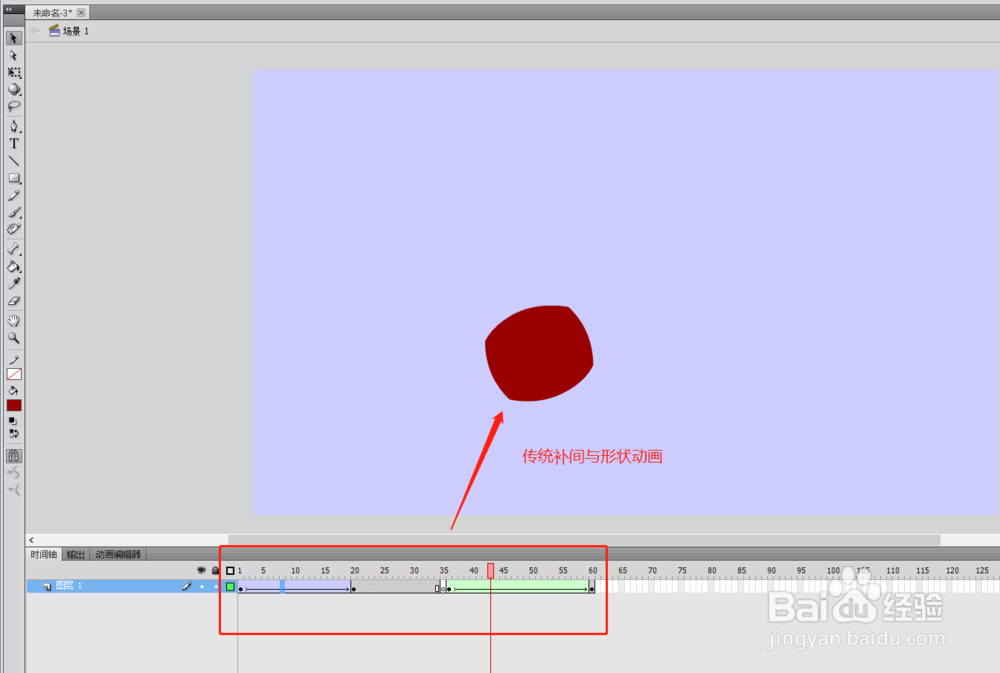This screenshot has height=673, width=1000.
Task: Select the Pencil tool
Action: [x=13, y=195]
